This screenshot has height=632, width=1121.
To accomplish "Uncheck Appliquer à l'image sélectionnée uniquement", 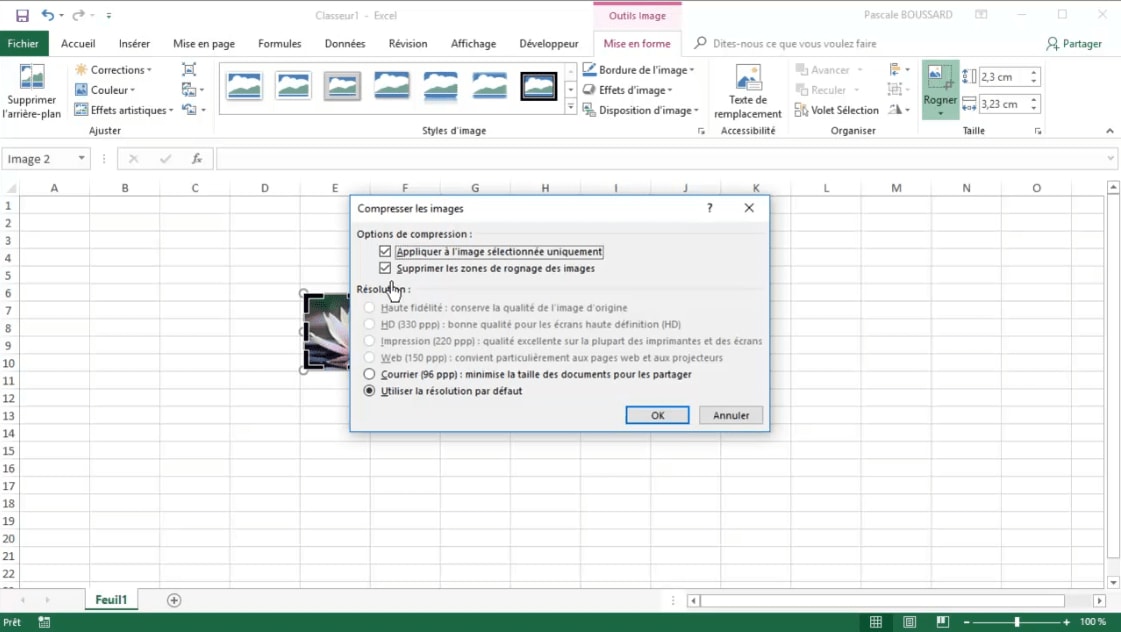I will pos(385,251).
